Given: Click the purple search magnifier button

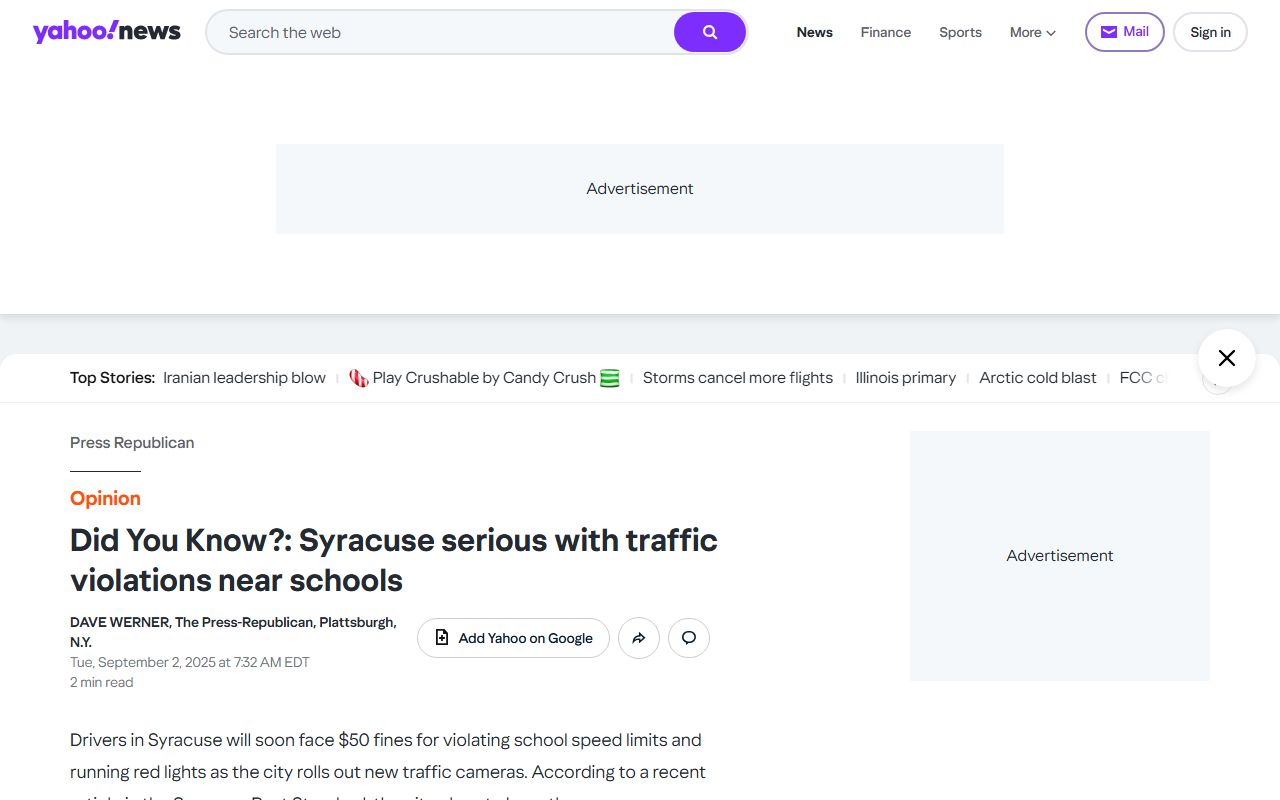Looking at the screenshot, I should [710, 32].
